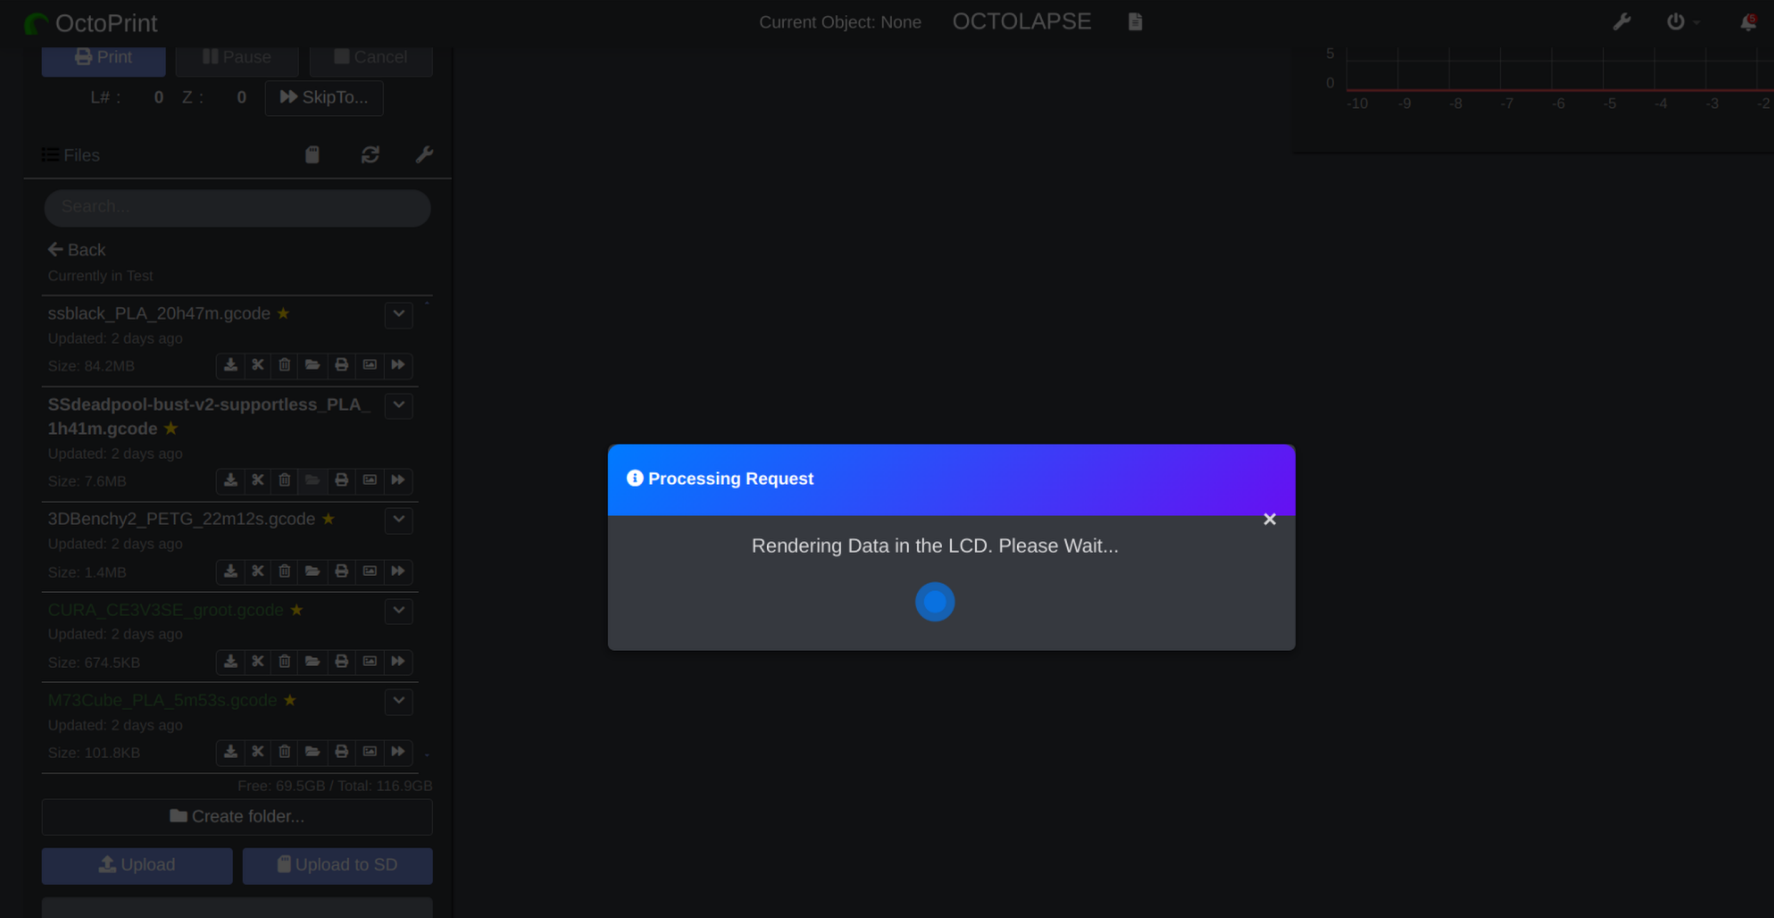Cut 3DBenchy2_PETG_22m12s.gcode with scissors icon
Viewport: 1774px width, 918px height.
tap(258, 572)
